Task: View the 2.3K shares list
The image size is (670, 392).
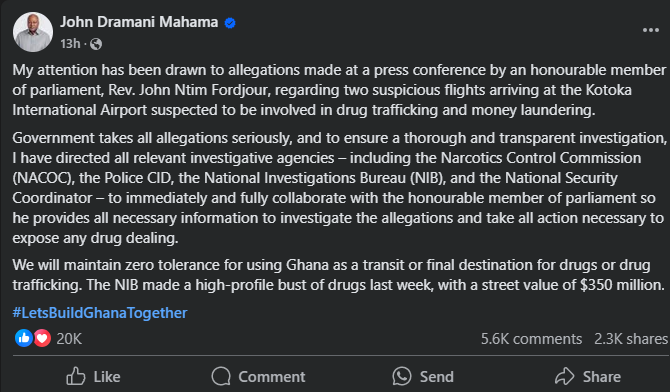Action: tap(631, 339)
